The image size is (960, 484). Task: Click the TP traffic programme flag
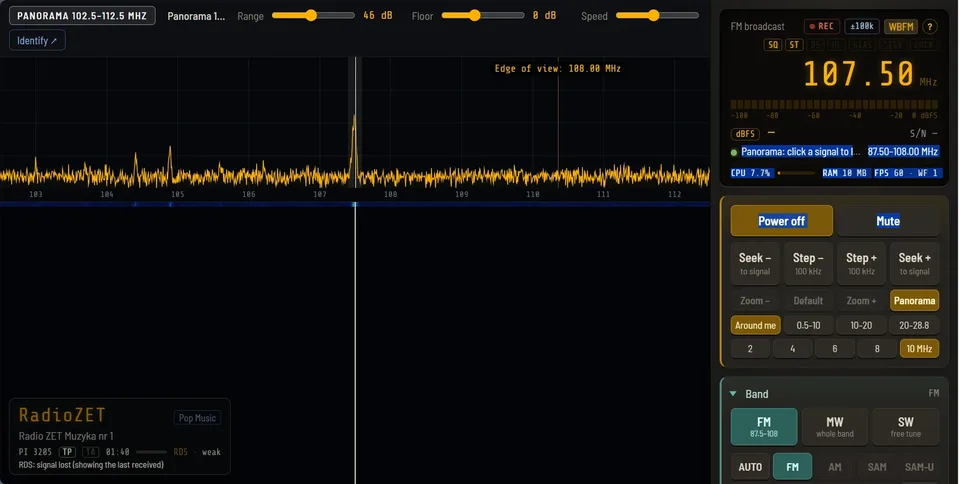tap(67, 452)
